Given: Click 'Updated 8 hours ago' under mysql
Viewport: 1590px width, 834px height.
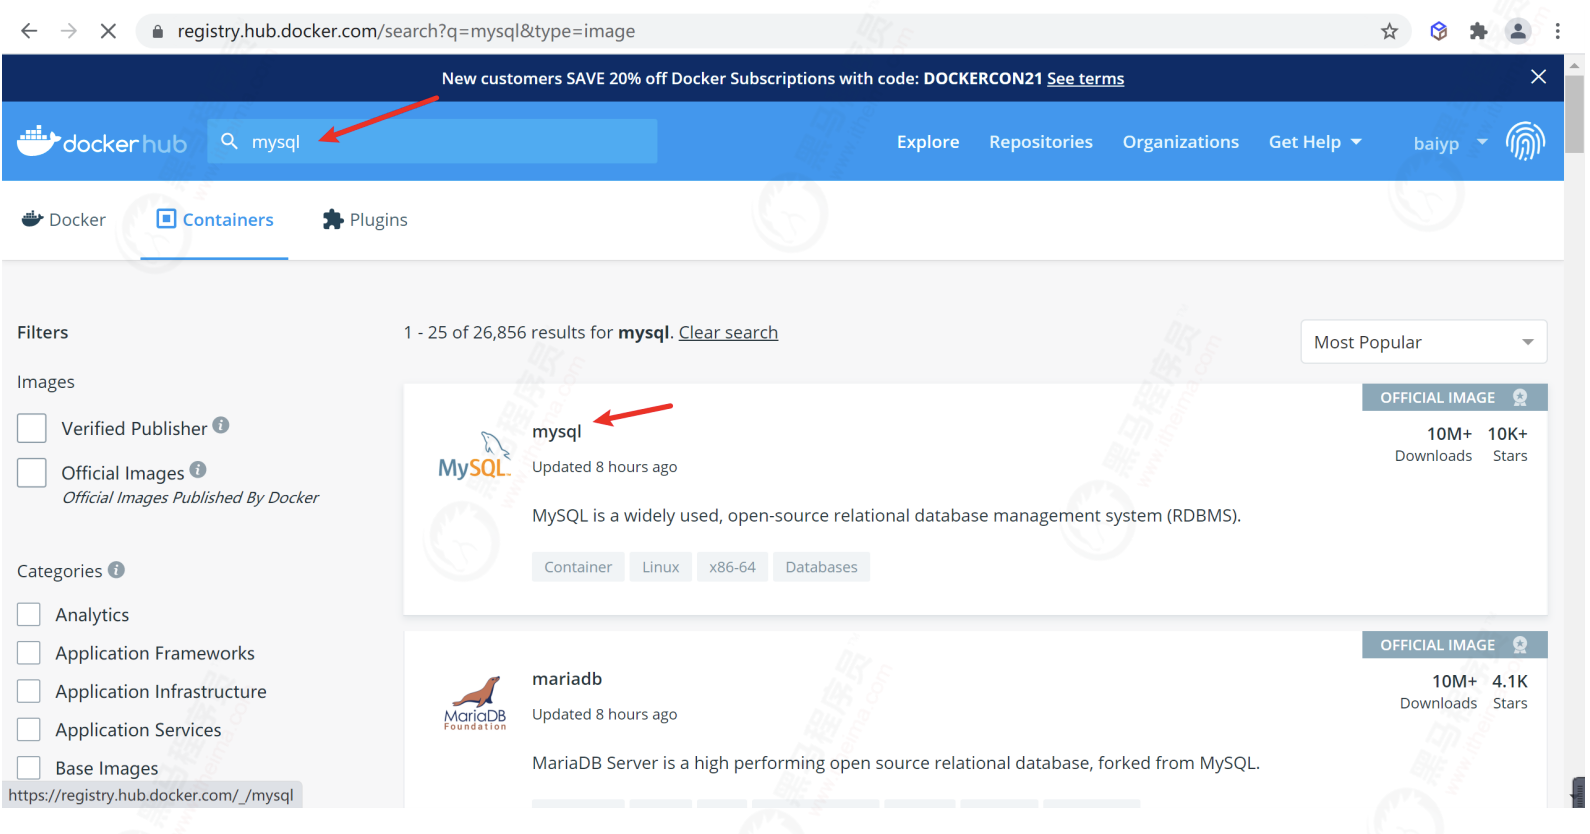Looking at the screenshot, I should click(604, 466).
